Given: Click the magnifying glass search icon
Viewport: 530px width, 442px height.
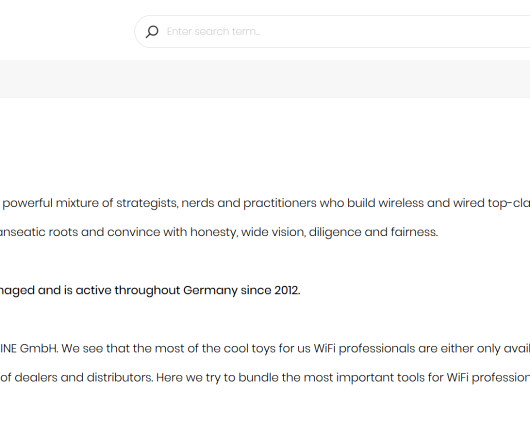Looking at the screenshot, I should point(152,32).
